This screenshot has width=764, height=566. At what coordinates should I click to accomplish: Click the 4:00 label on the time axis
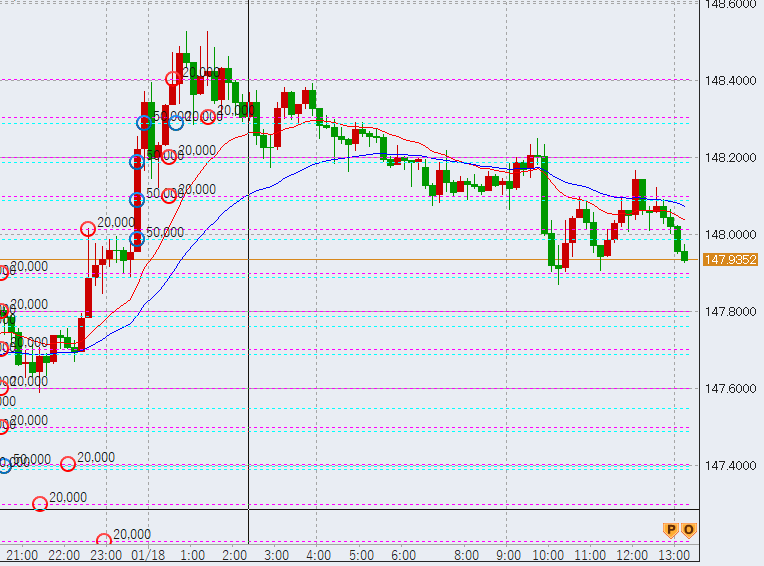click(x=318, y=554)
